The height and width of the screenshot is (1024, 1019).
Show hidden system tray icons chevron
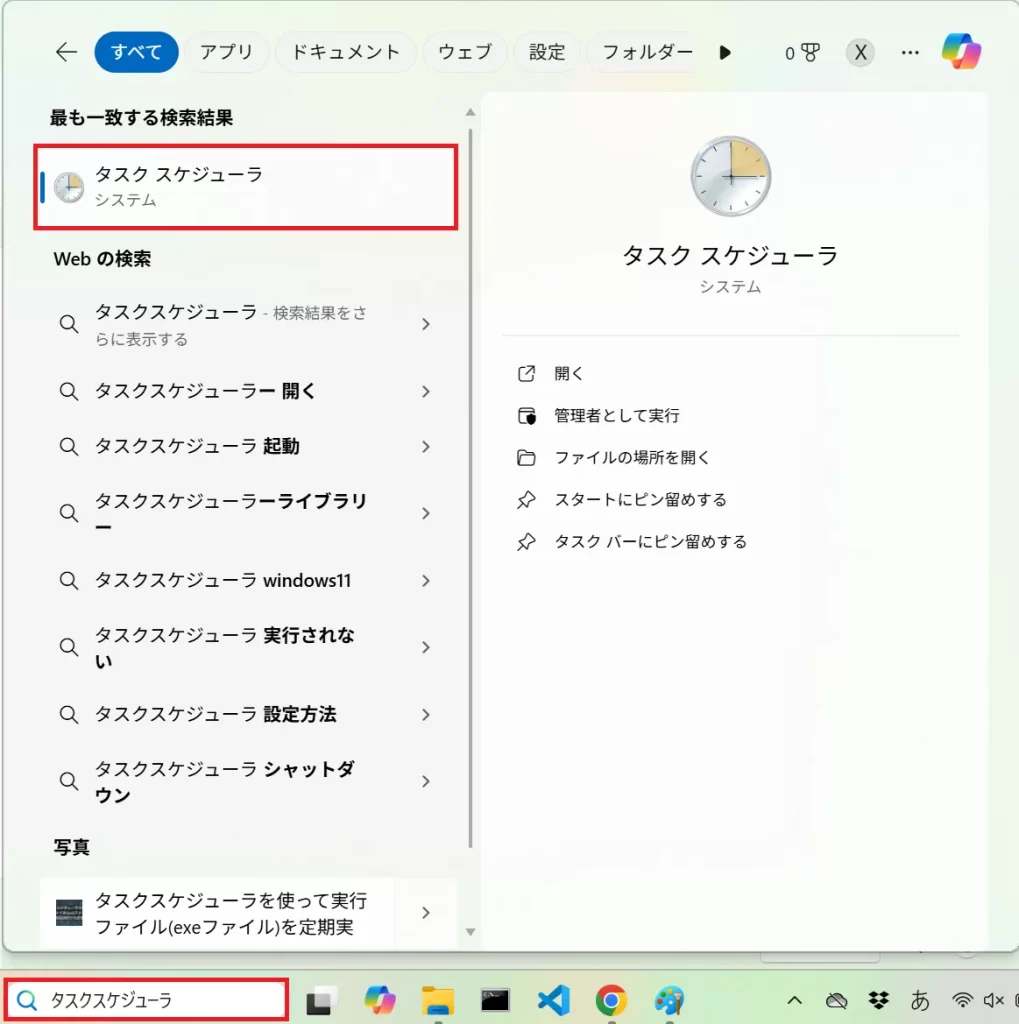pyautogui.click(x=795, y=1000)
